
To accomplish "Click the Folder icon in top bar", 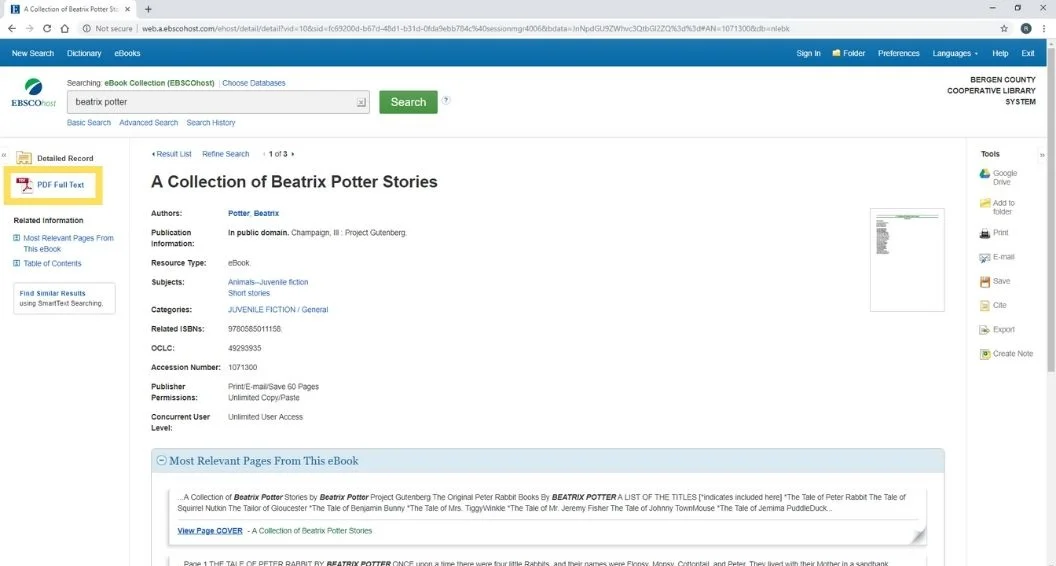I will click(836, 53).
